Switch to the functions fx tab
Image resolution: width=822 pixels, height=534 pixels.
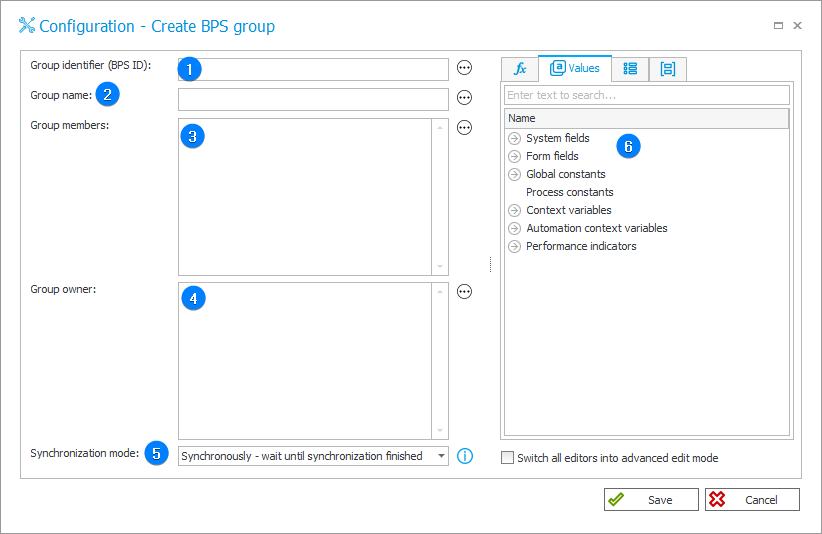tap(520, 69)
